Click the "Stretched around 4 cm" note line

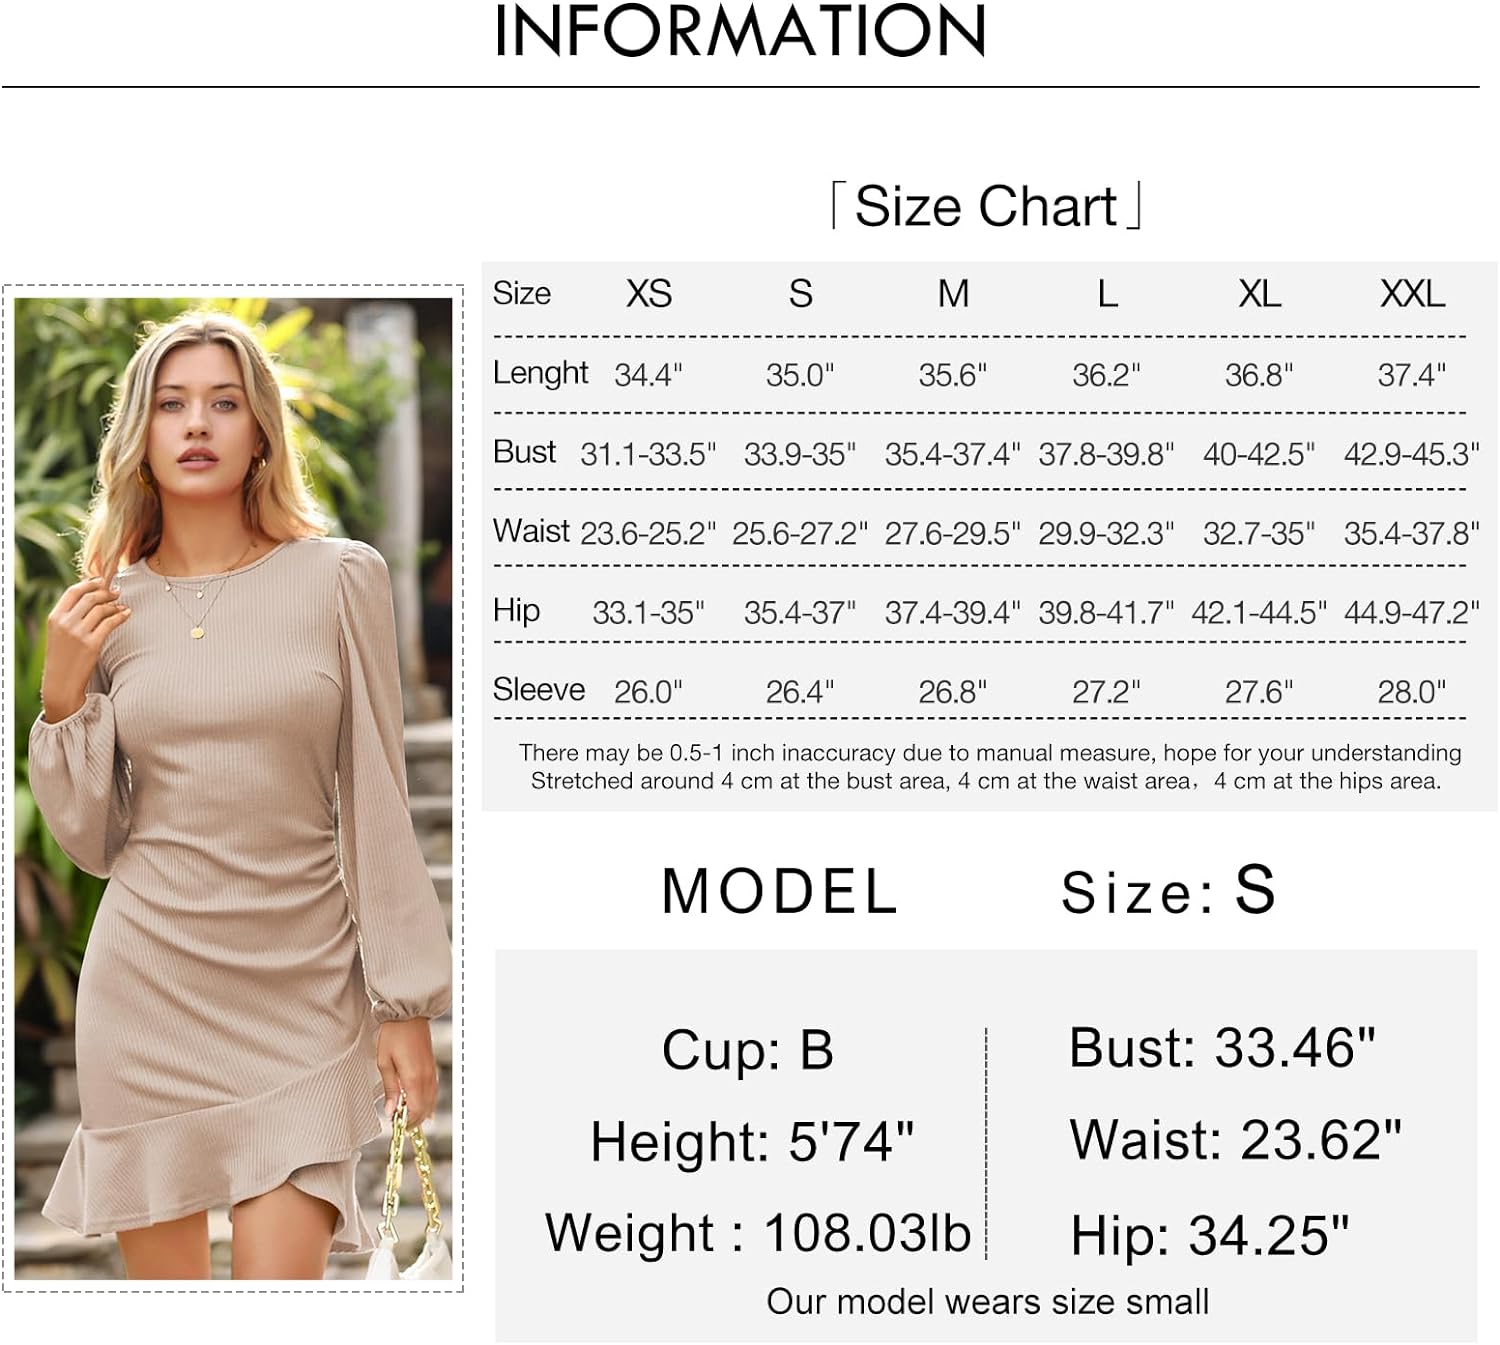(x=986, y=781)
